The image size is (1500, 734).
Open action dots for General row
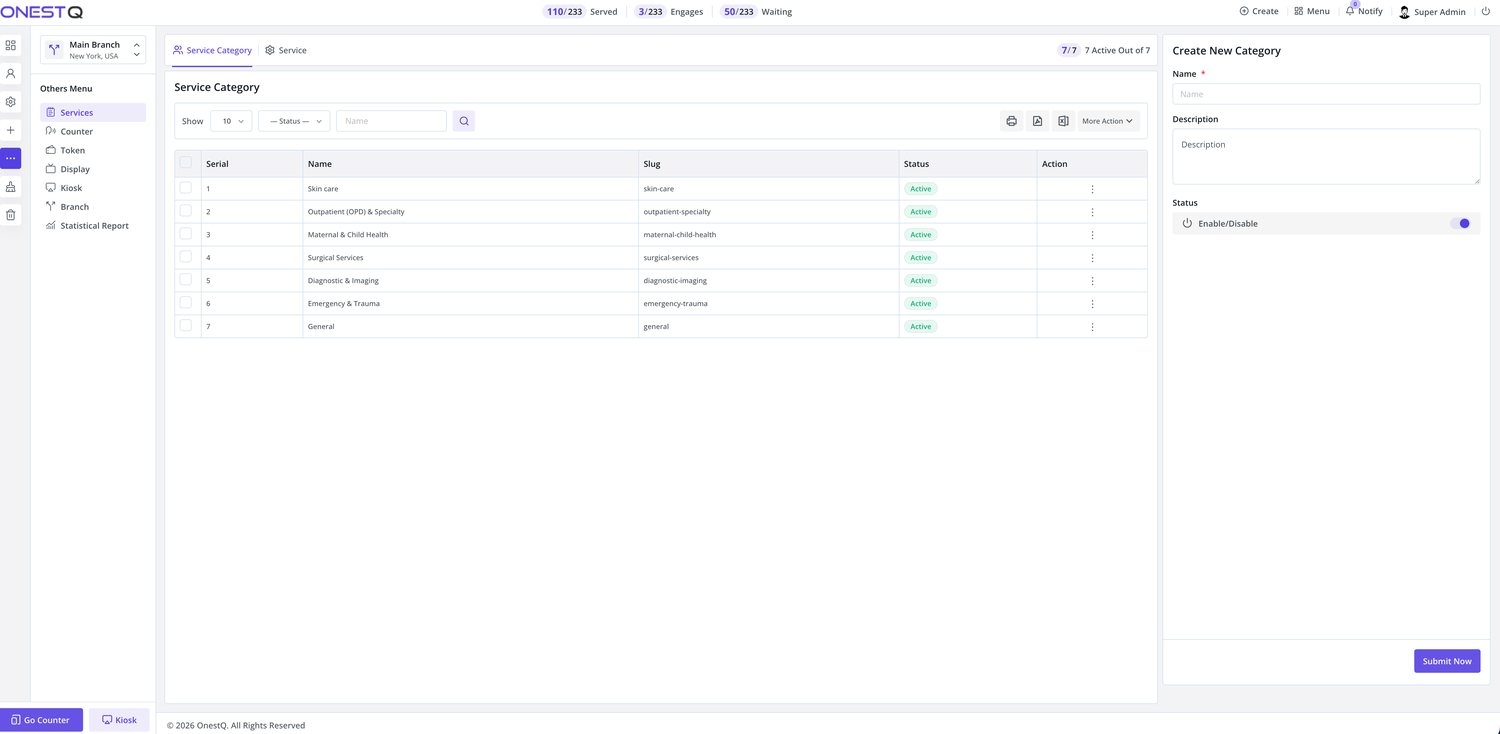(x=1092, y=327)
